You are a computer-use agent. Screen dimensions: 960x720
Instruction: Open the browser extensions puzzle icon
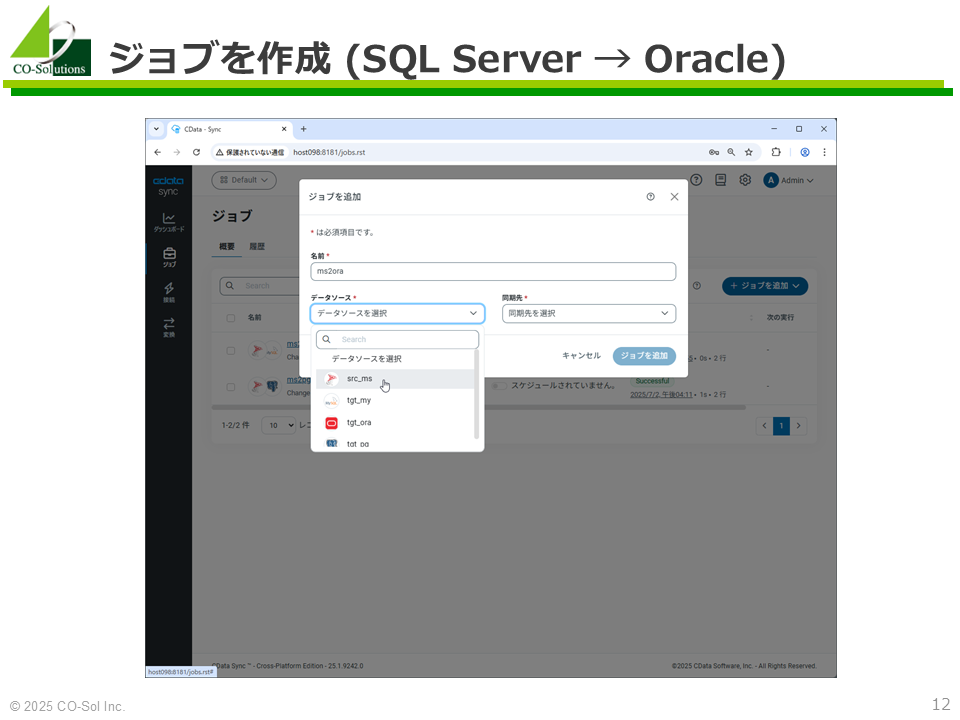tap(776, 152)
